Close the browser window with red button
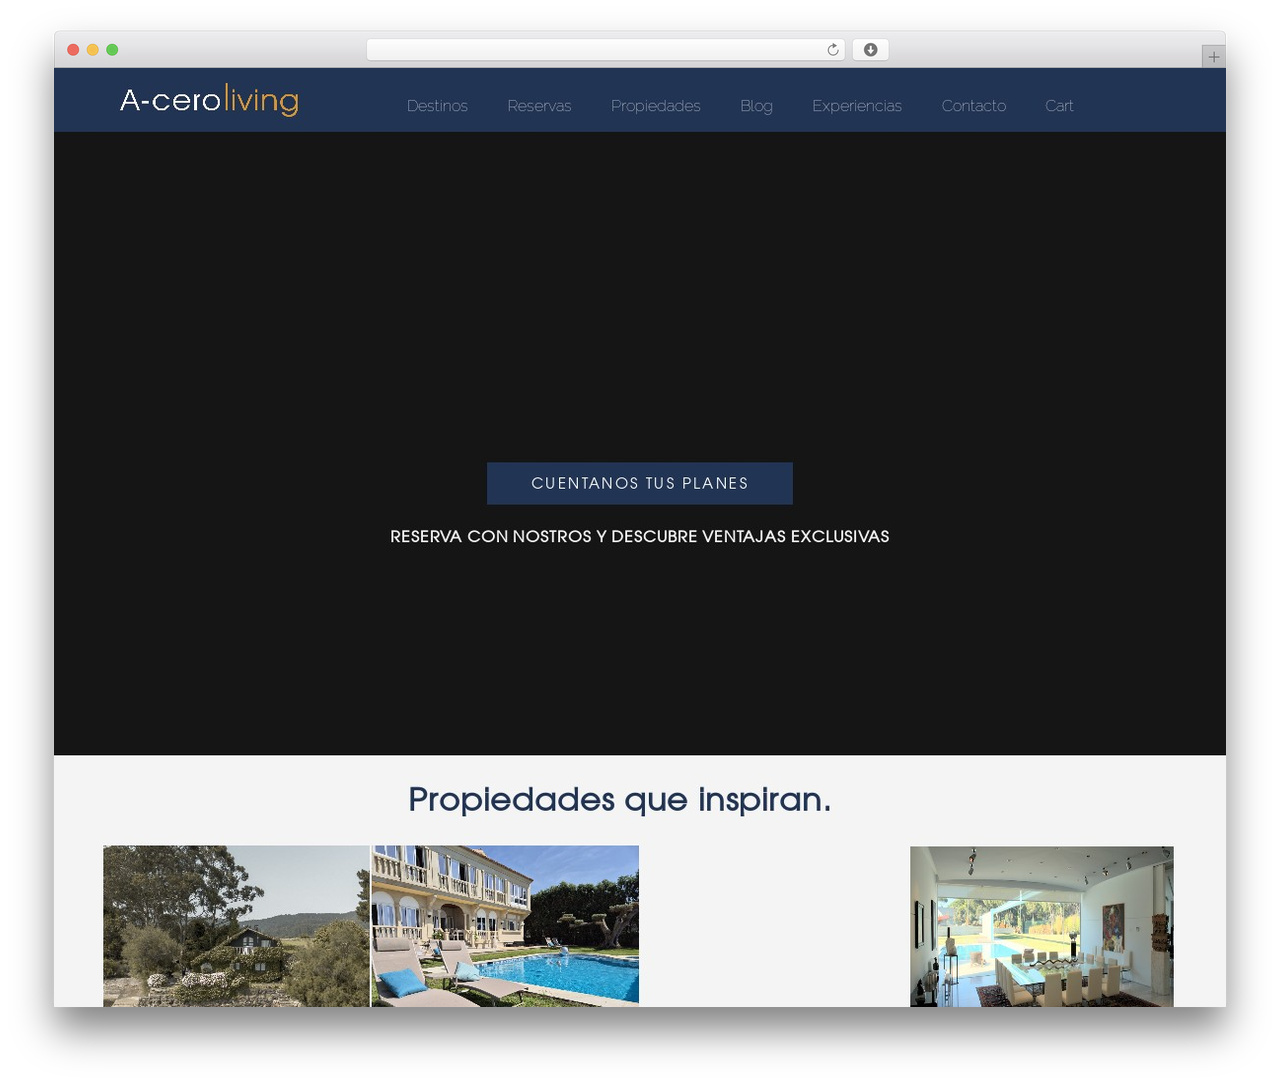 point(73,50)
